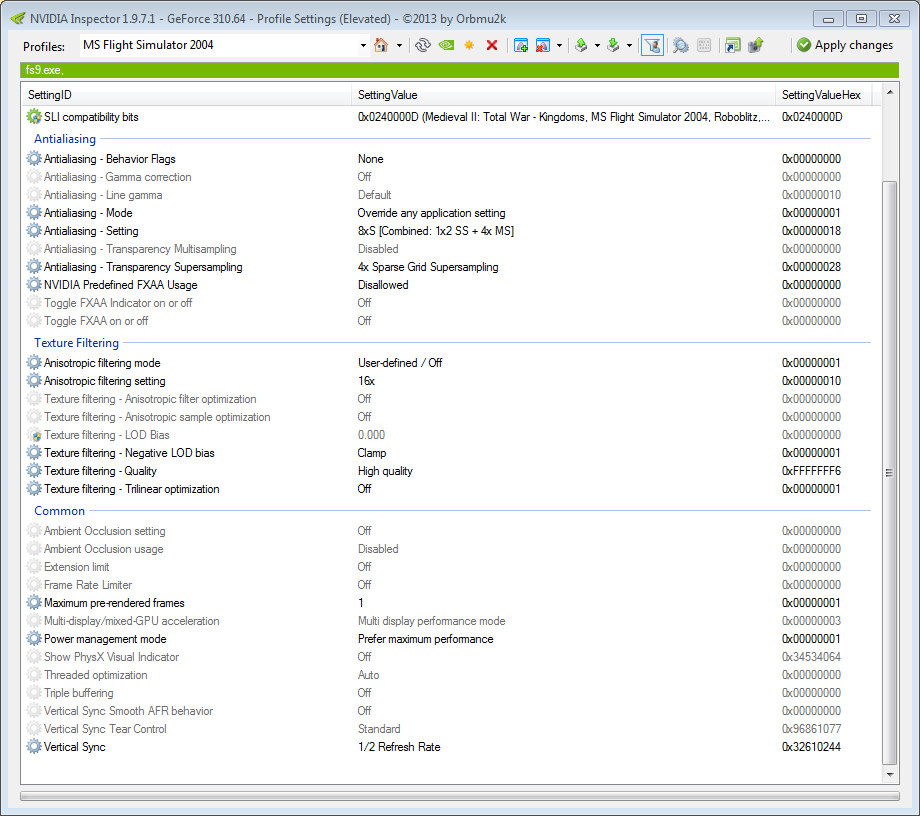Delete current profile with red X

[492, 45]
